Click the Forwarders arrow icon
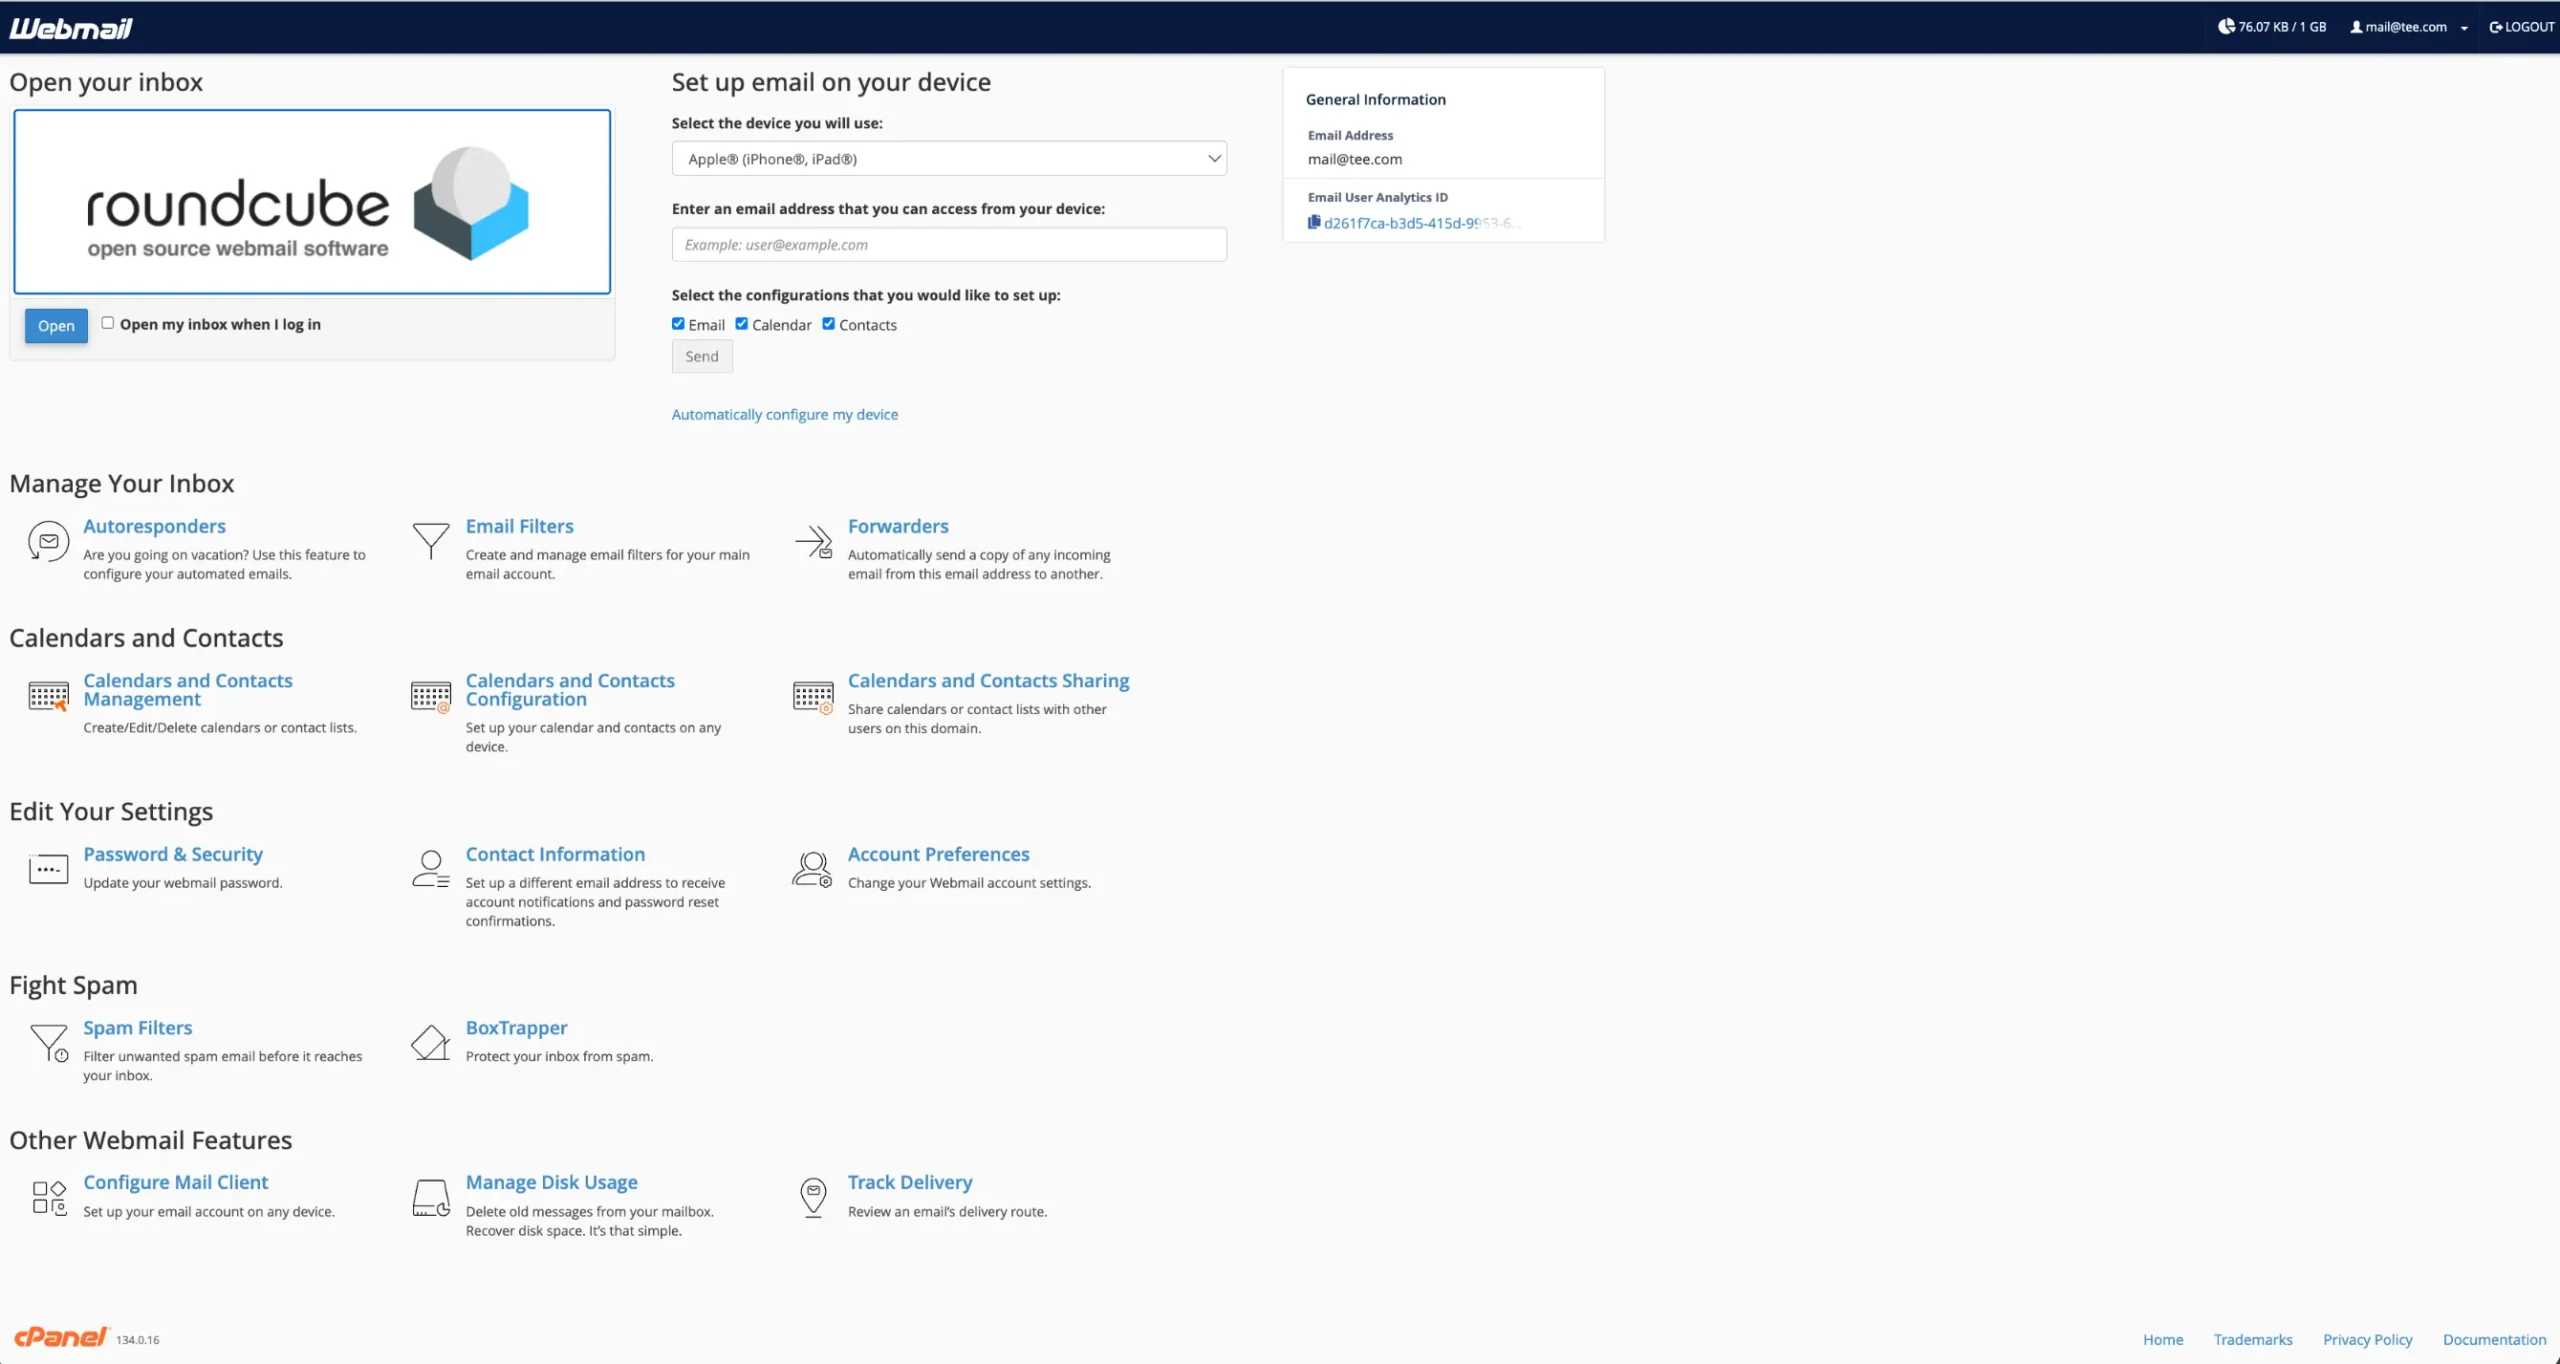This screenshot has height=1364, width=2560. click(814, 541)
